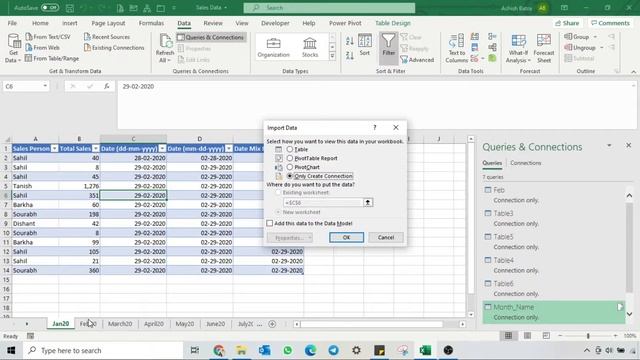Open the Get Data menu

(13, 48)
